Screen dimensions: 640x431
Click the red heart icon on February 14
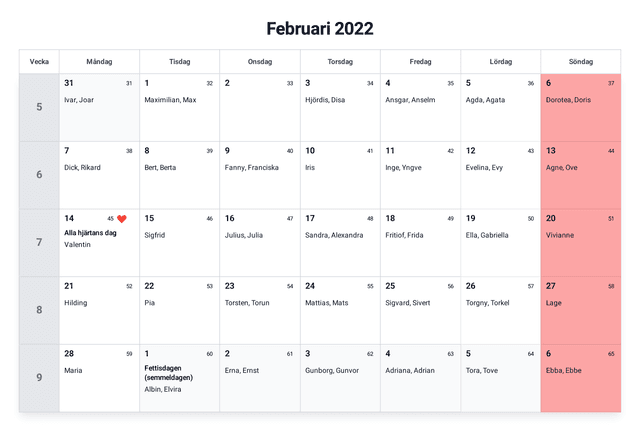(x=122, y=219)
